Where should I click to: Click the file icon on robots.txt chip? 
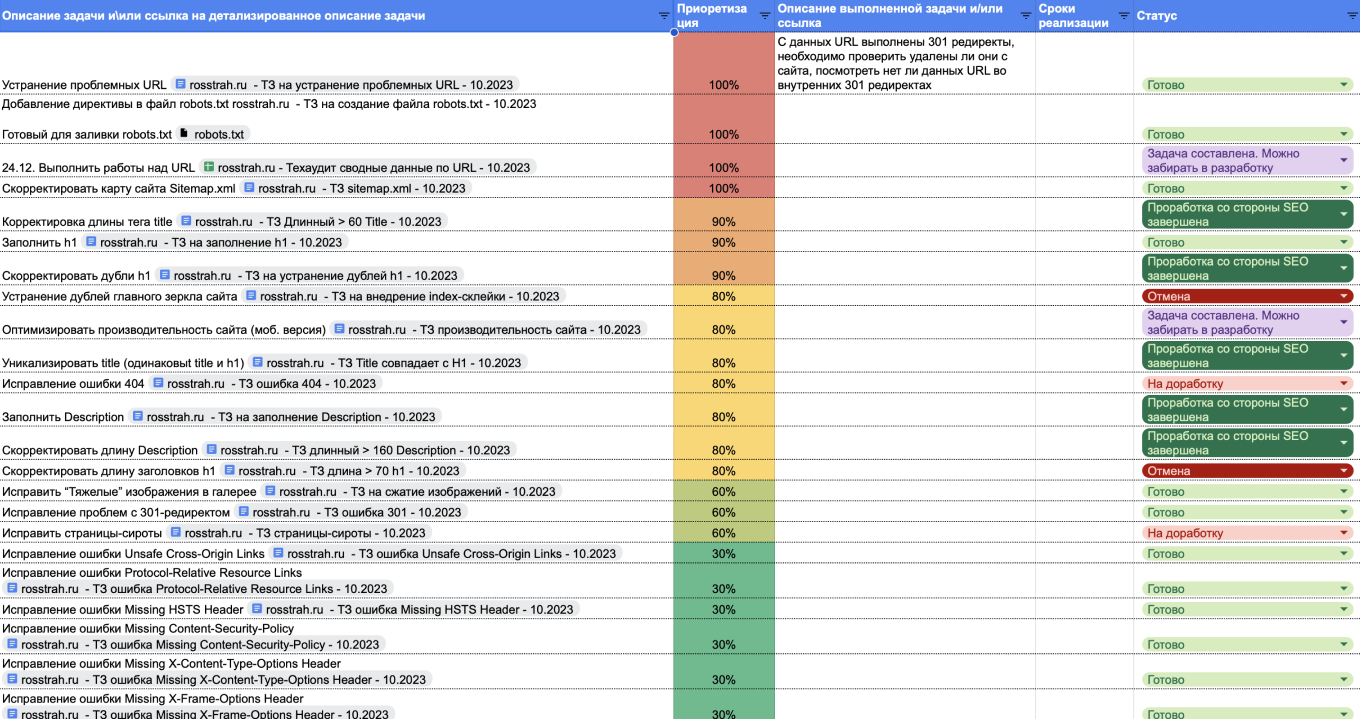coord(183,134)
